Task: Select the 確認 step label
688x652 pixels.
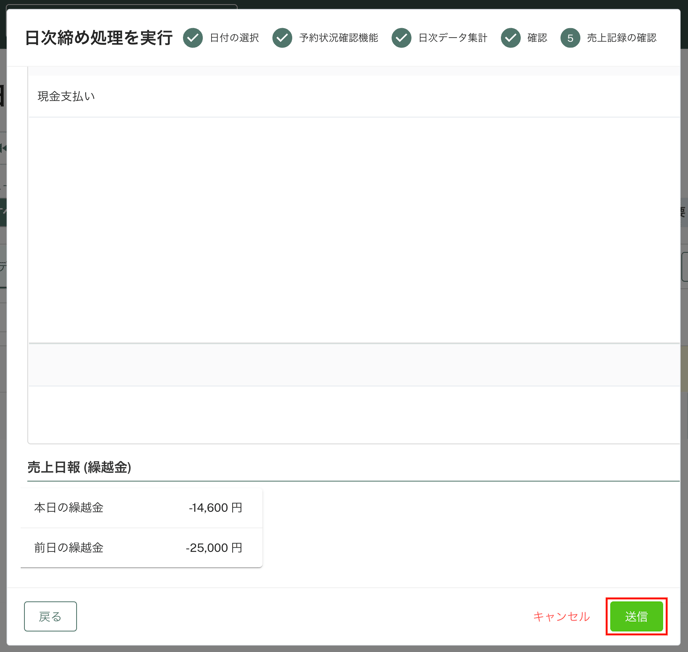Action: 537,38
